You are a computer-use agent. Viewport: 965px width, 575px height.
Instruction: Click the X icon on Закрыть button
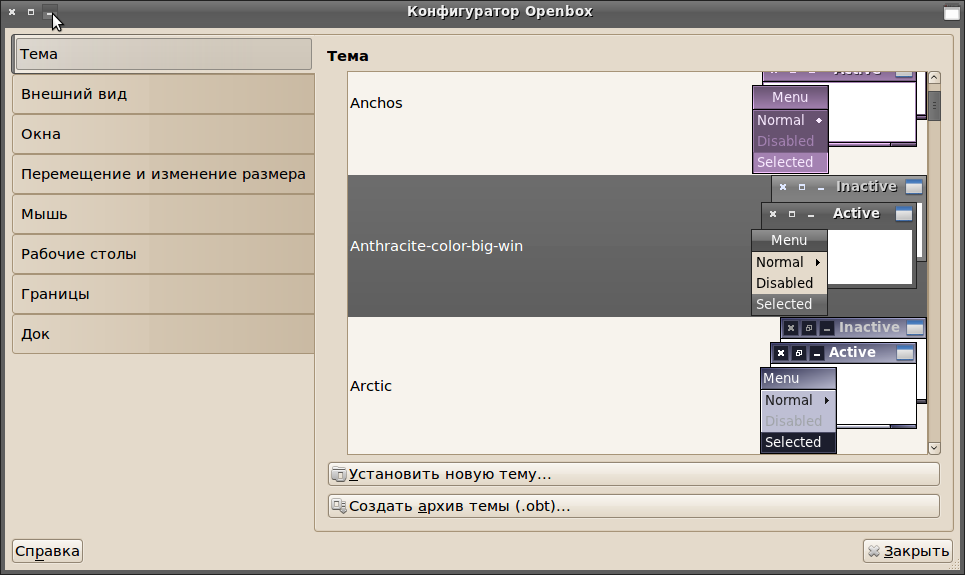[x=874, y=551]
